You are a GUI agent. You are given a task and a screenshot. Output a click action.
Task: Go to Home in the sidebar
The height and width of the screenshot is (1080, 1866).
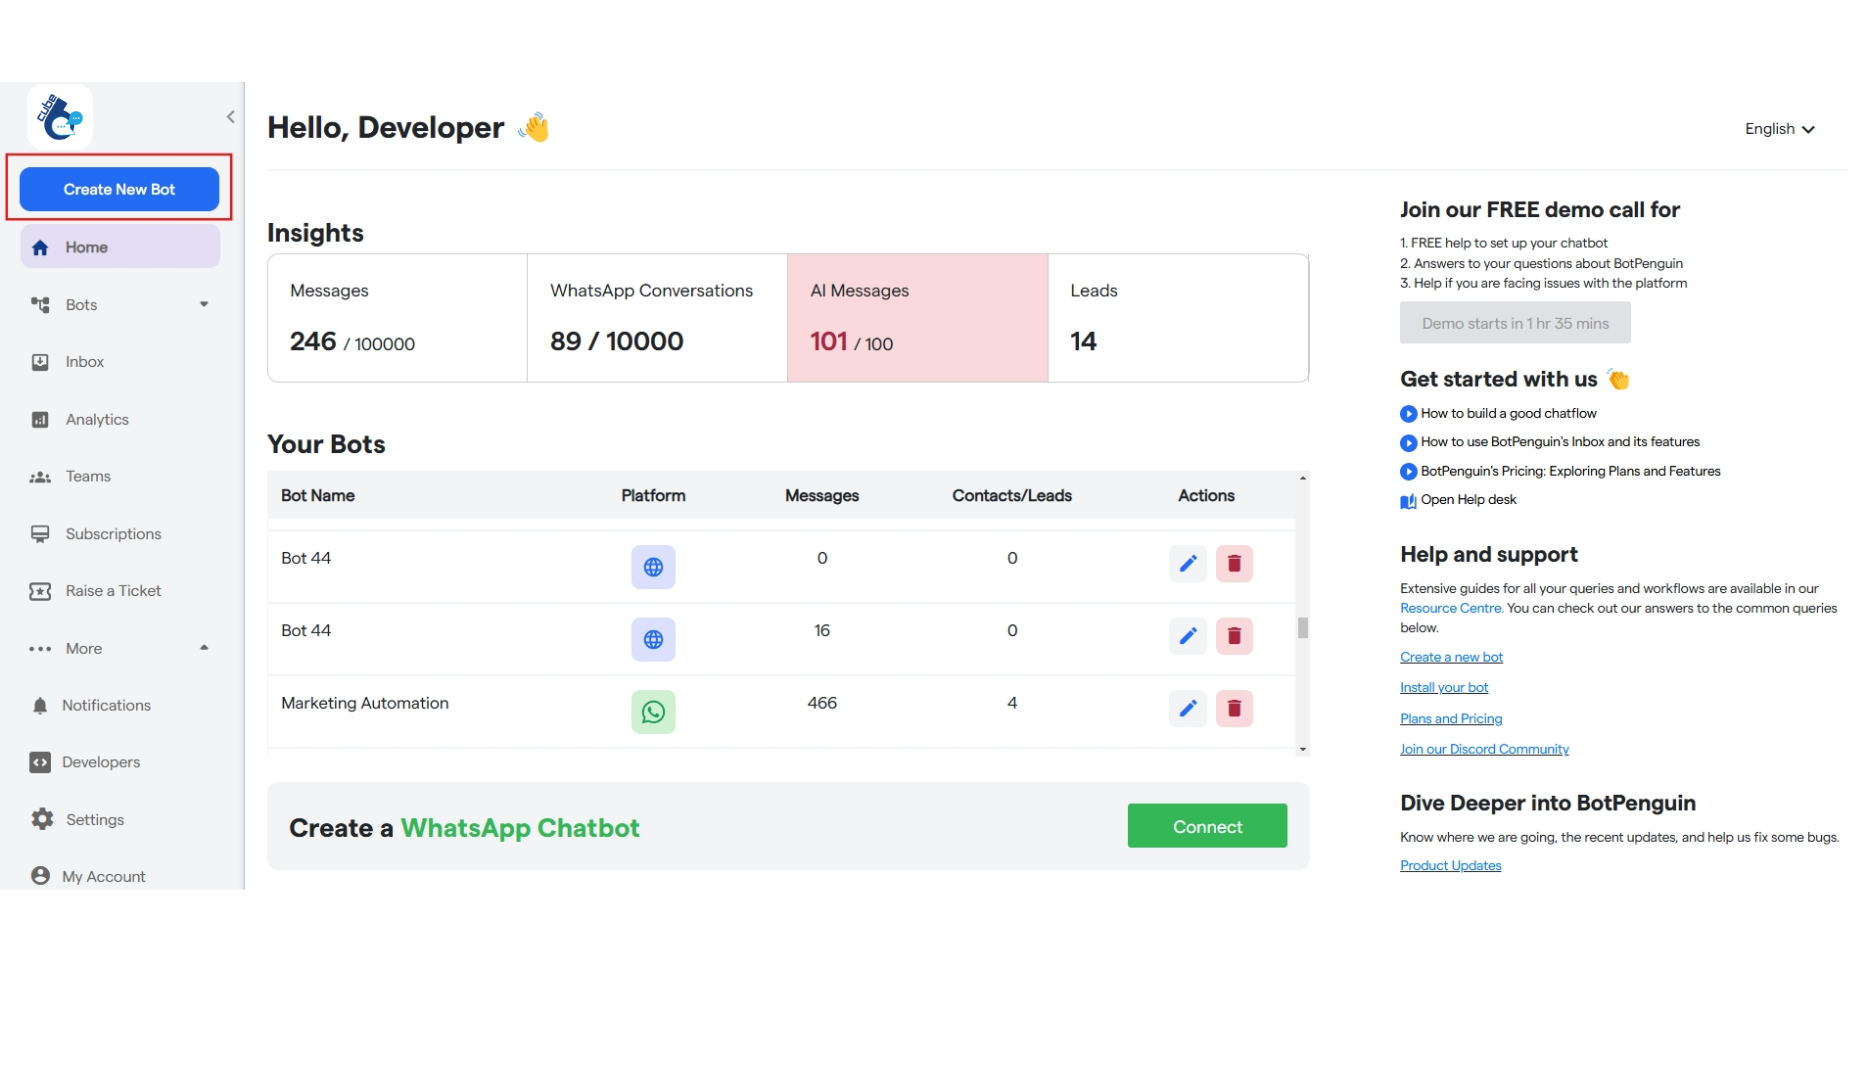87,246
